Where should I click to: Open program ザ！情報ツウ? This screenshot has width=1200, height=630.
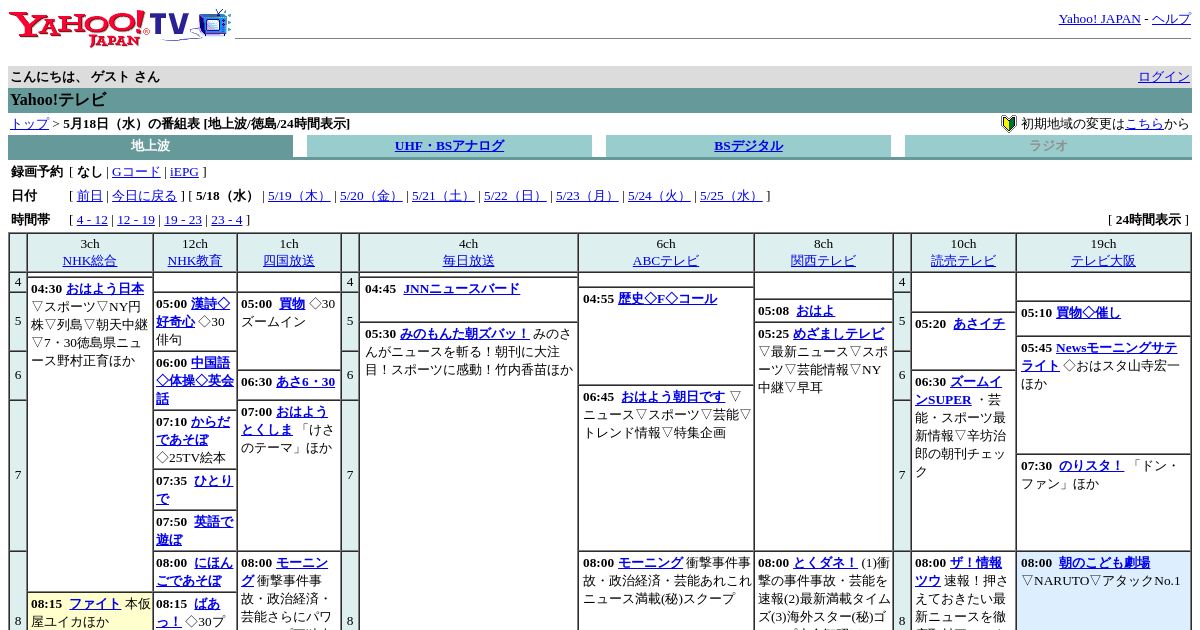958,572
